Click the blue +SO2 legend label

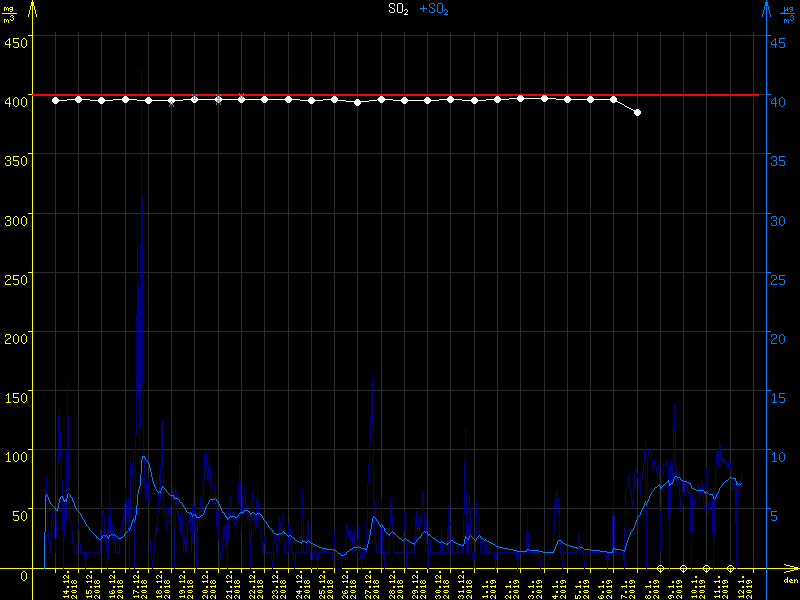(433, 9)
